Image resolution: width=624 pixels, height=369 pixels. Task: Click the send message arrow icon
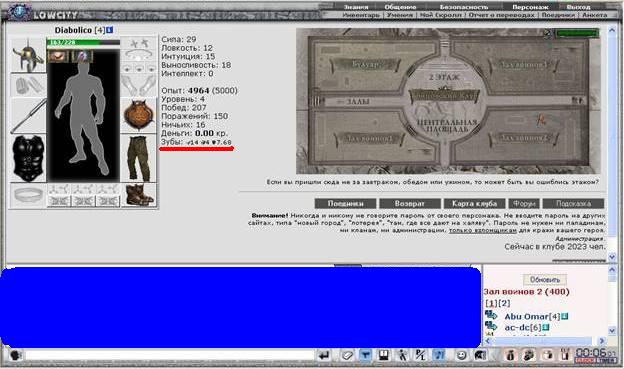pyautogui.click(x=324, y=355)
